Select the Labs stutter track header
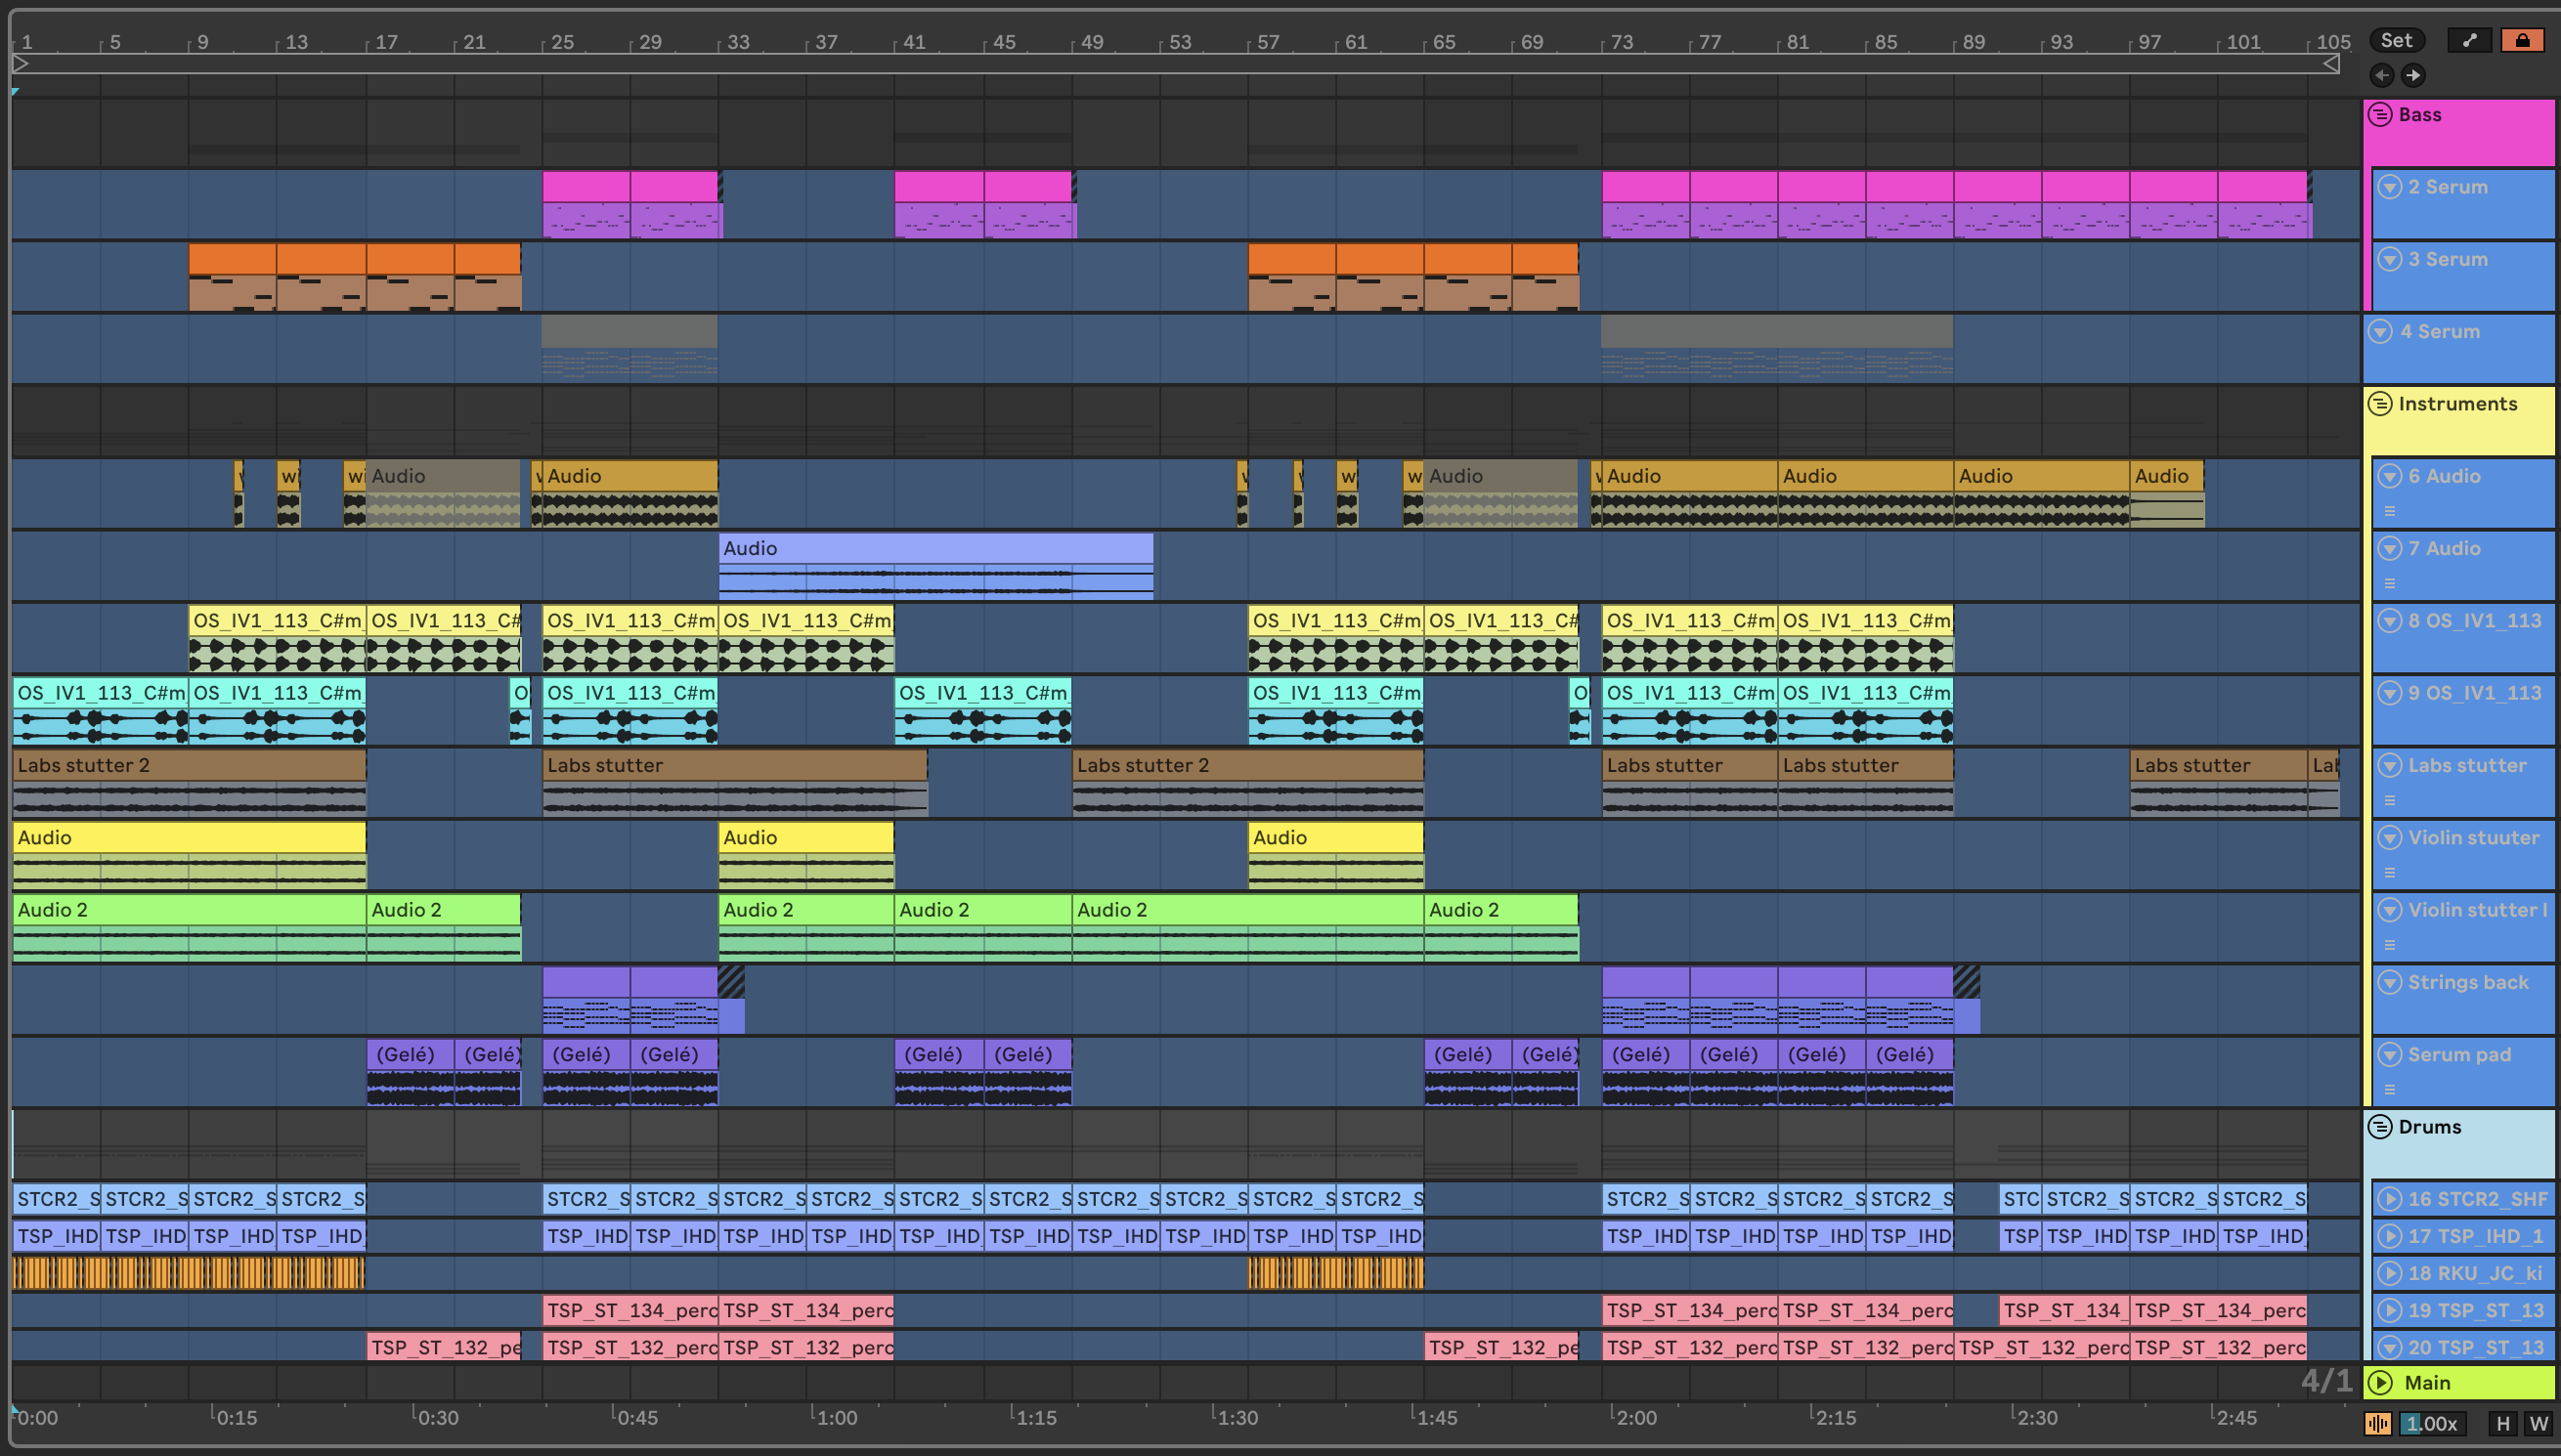Image resolution: width=2561 pixels, height=1456 pixels. pos(2466,765)
